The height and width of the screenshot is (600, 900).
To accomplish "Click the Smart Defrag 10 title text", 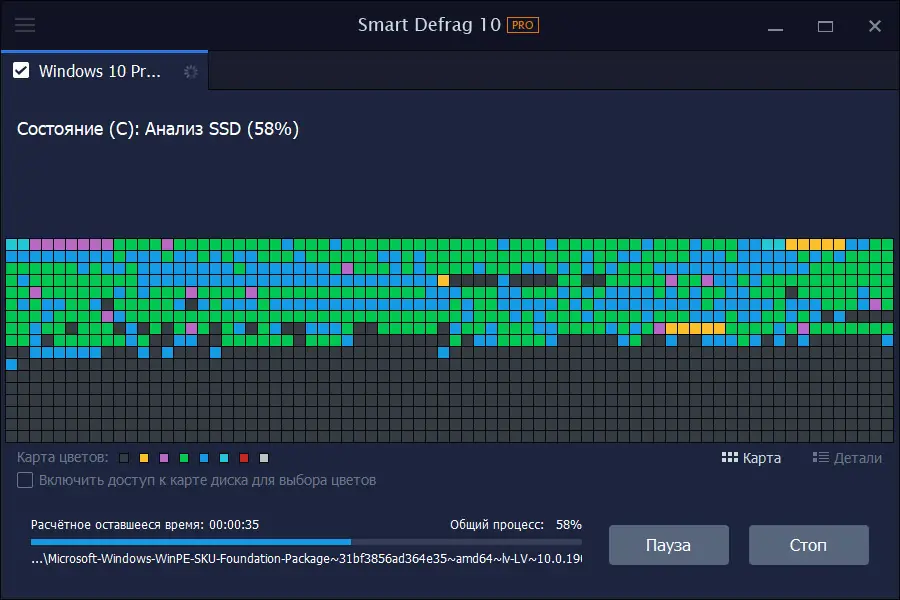I will click(x=429, y=25).
